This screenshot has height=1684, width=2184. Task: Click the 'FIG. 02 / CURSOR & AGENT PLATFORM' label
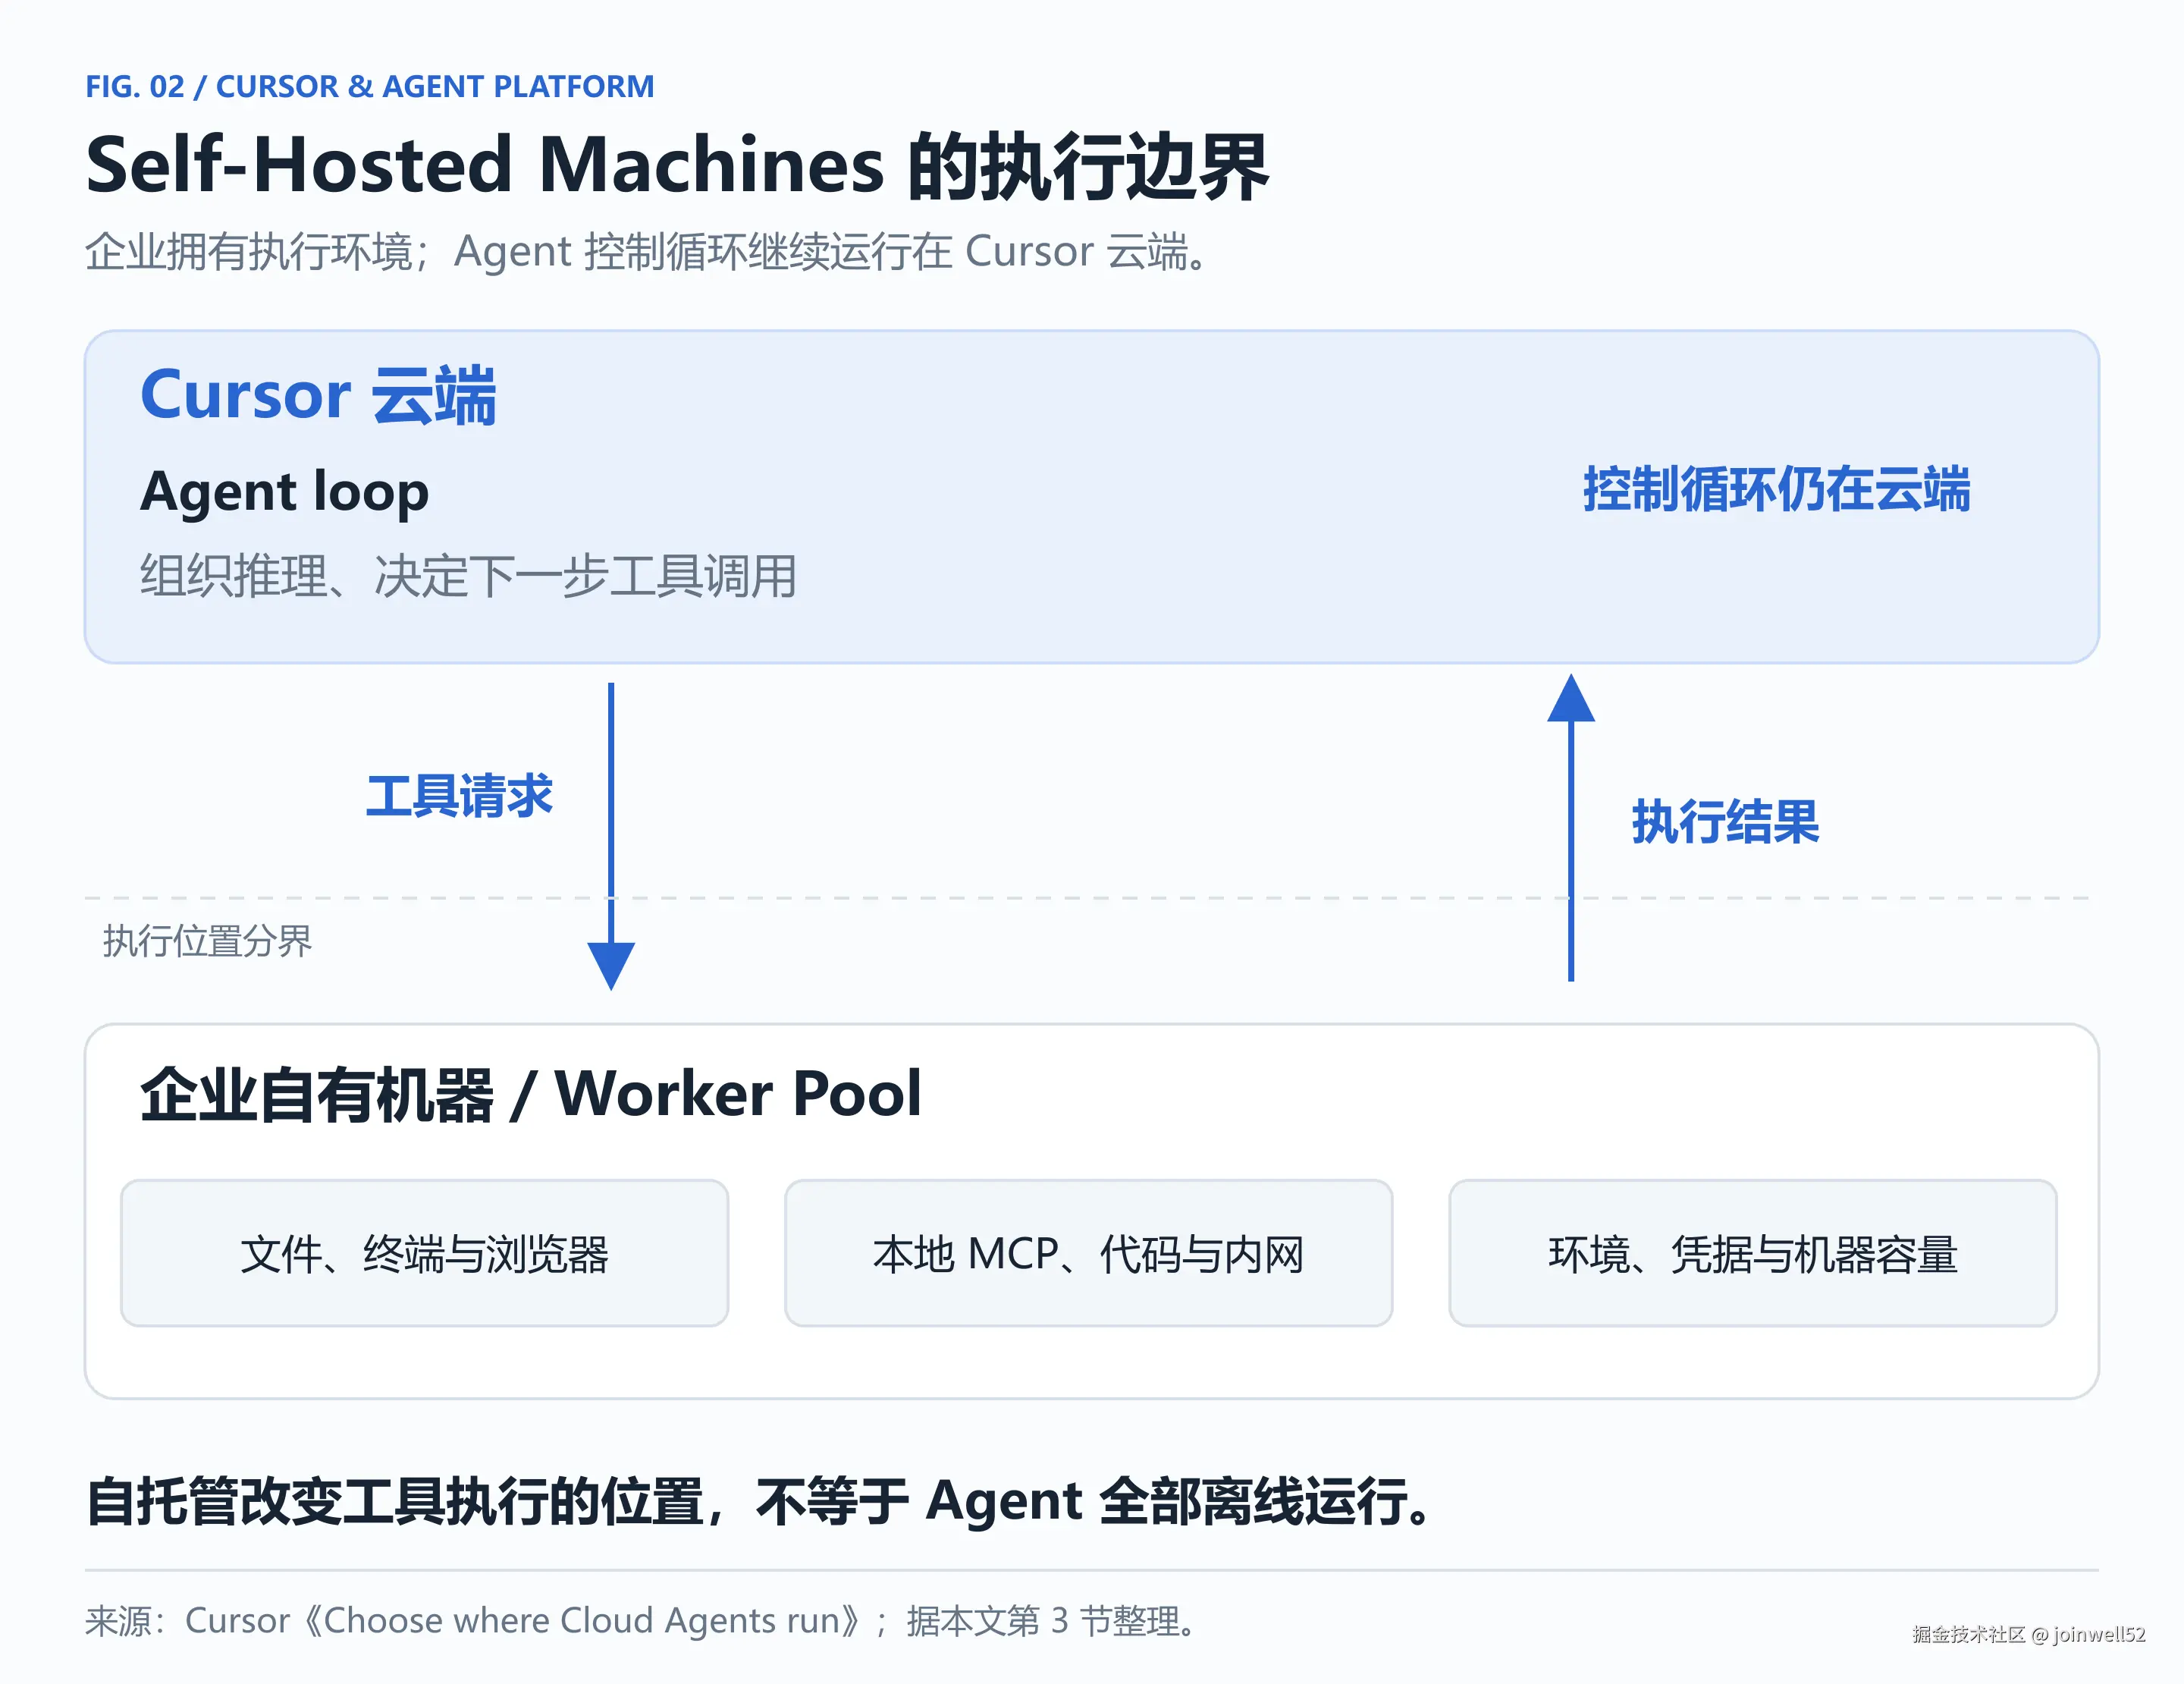point(370,87)
